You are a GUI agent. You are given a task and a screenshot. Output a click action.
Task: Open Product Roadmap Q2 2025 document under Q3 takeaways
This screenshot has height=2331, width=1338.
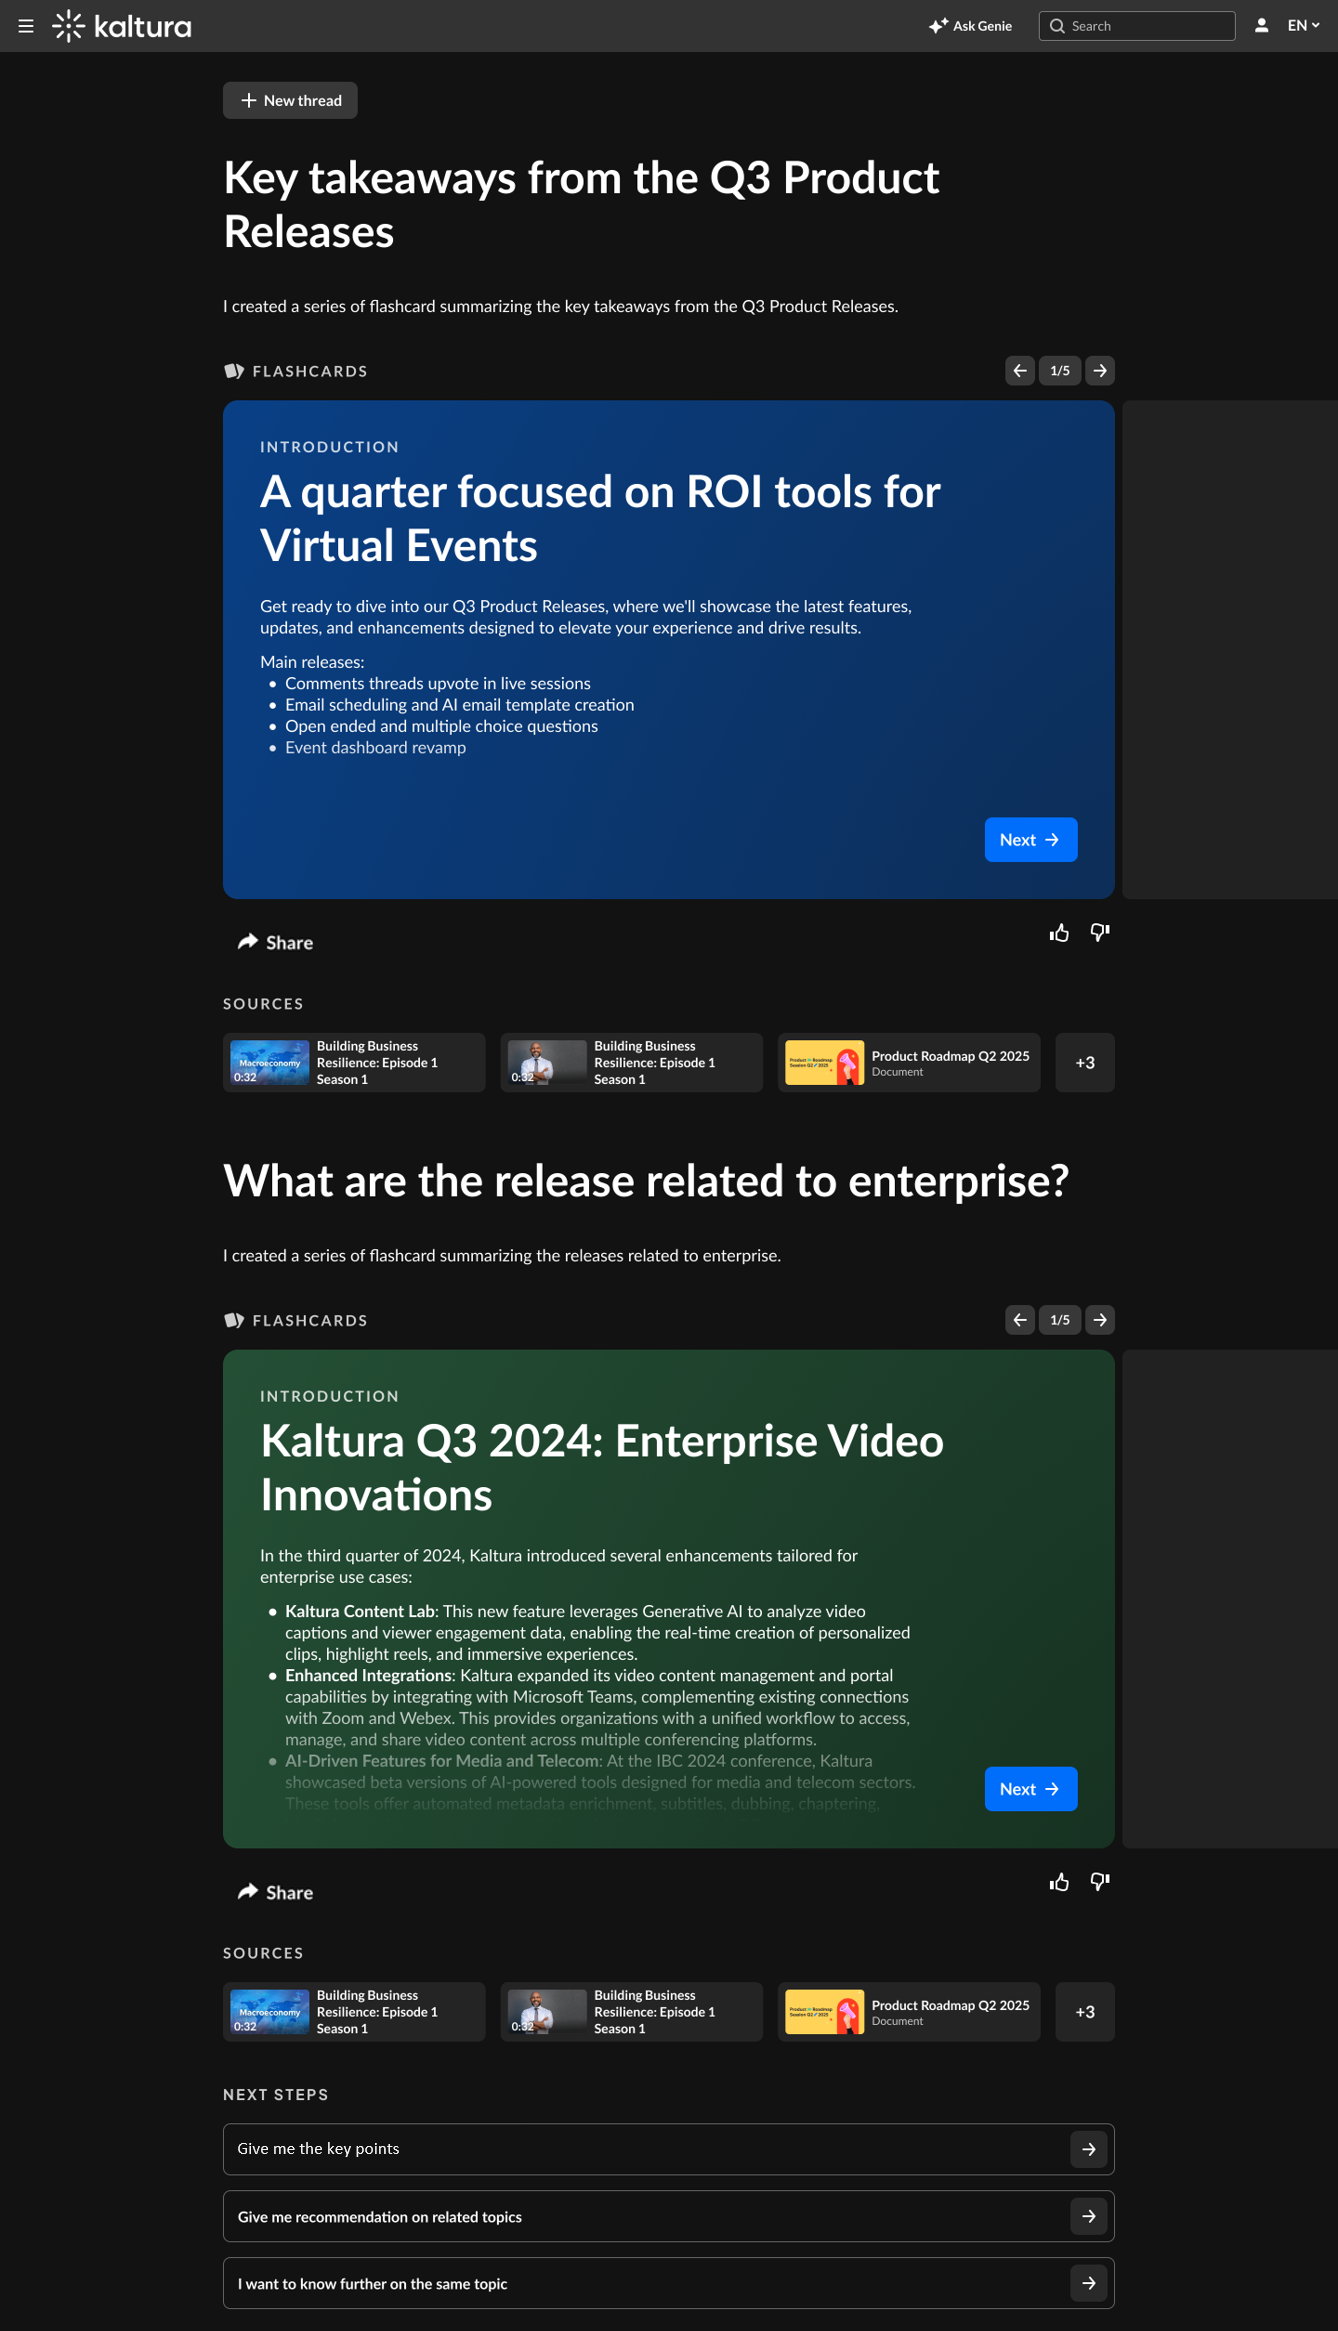[909, 1062]
